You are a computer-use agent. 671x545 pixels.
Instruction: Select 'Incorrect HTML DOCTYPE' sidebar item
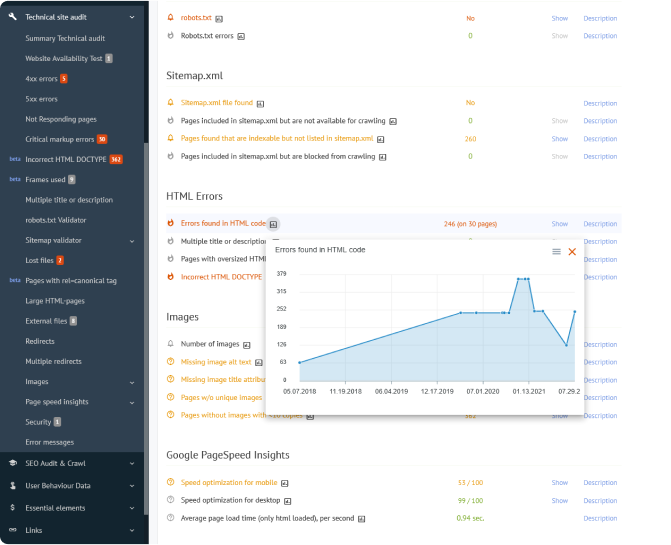pos(65,159)
